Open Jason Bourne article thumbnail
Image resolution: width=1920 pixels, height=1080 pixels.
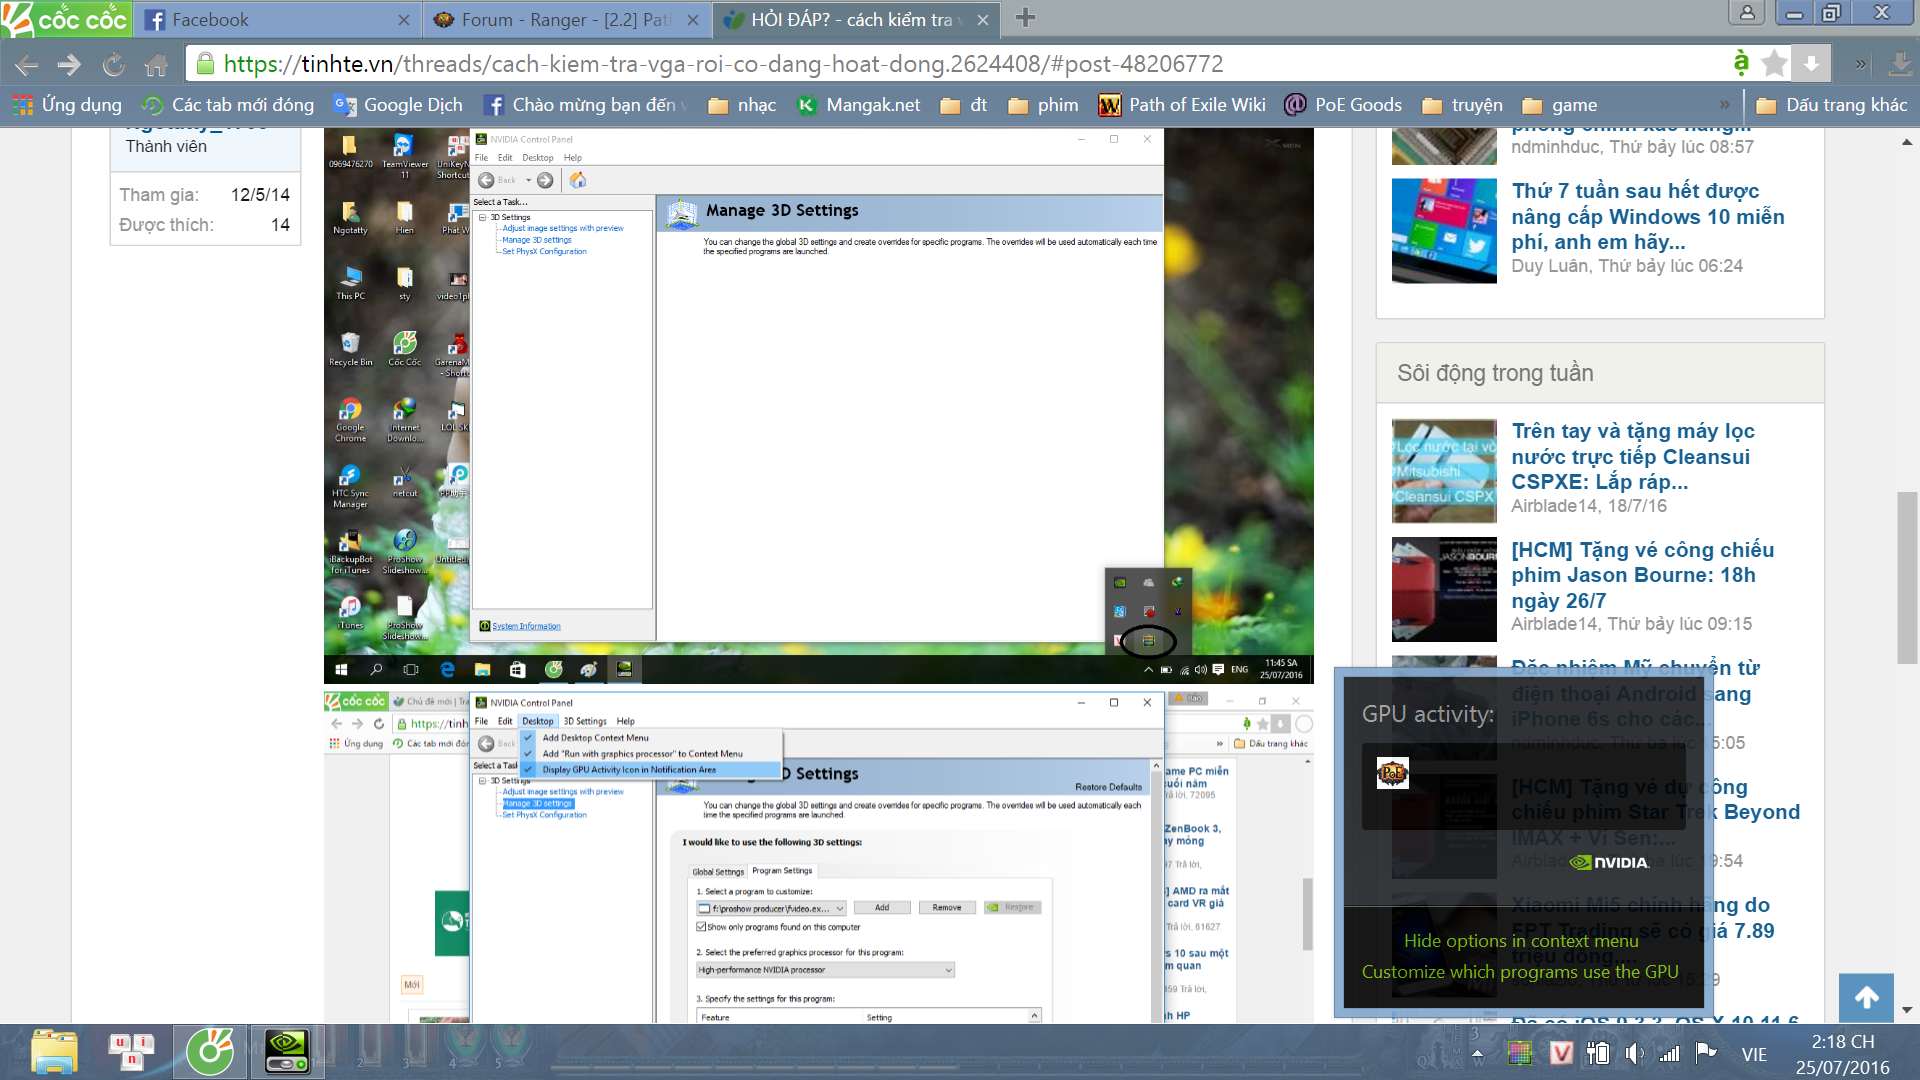coord(1444,590)
